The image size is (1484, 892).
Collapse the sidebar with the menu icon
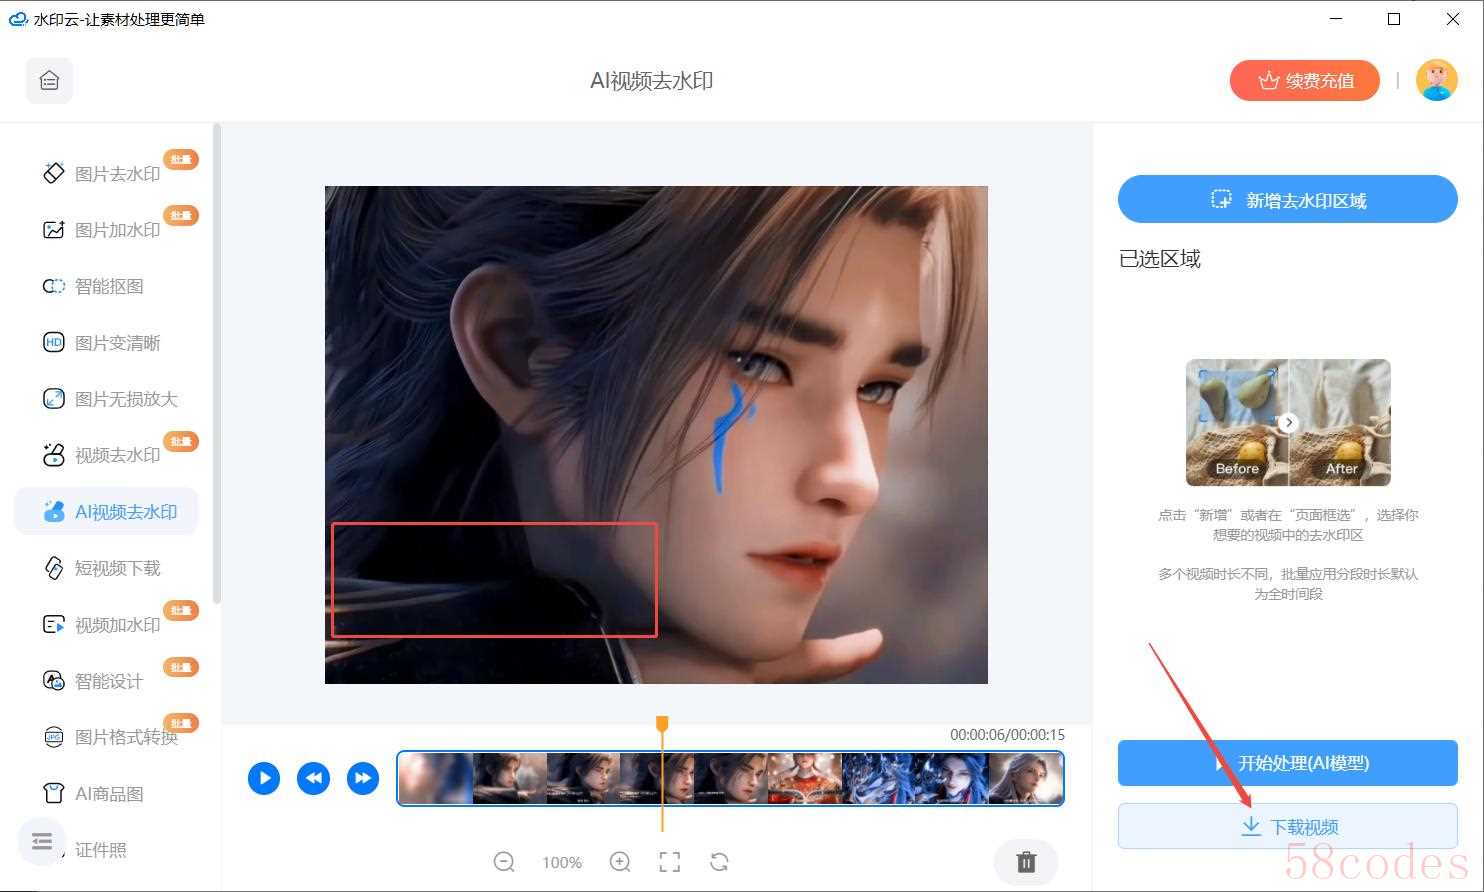tap(41, 842)
